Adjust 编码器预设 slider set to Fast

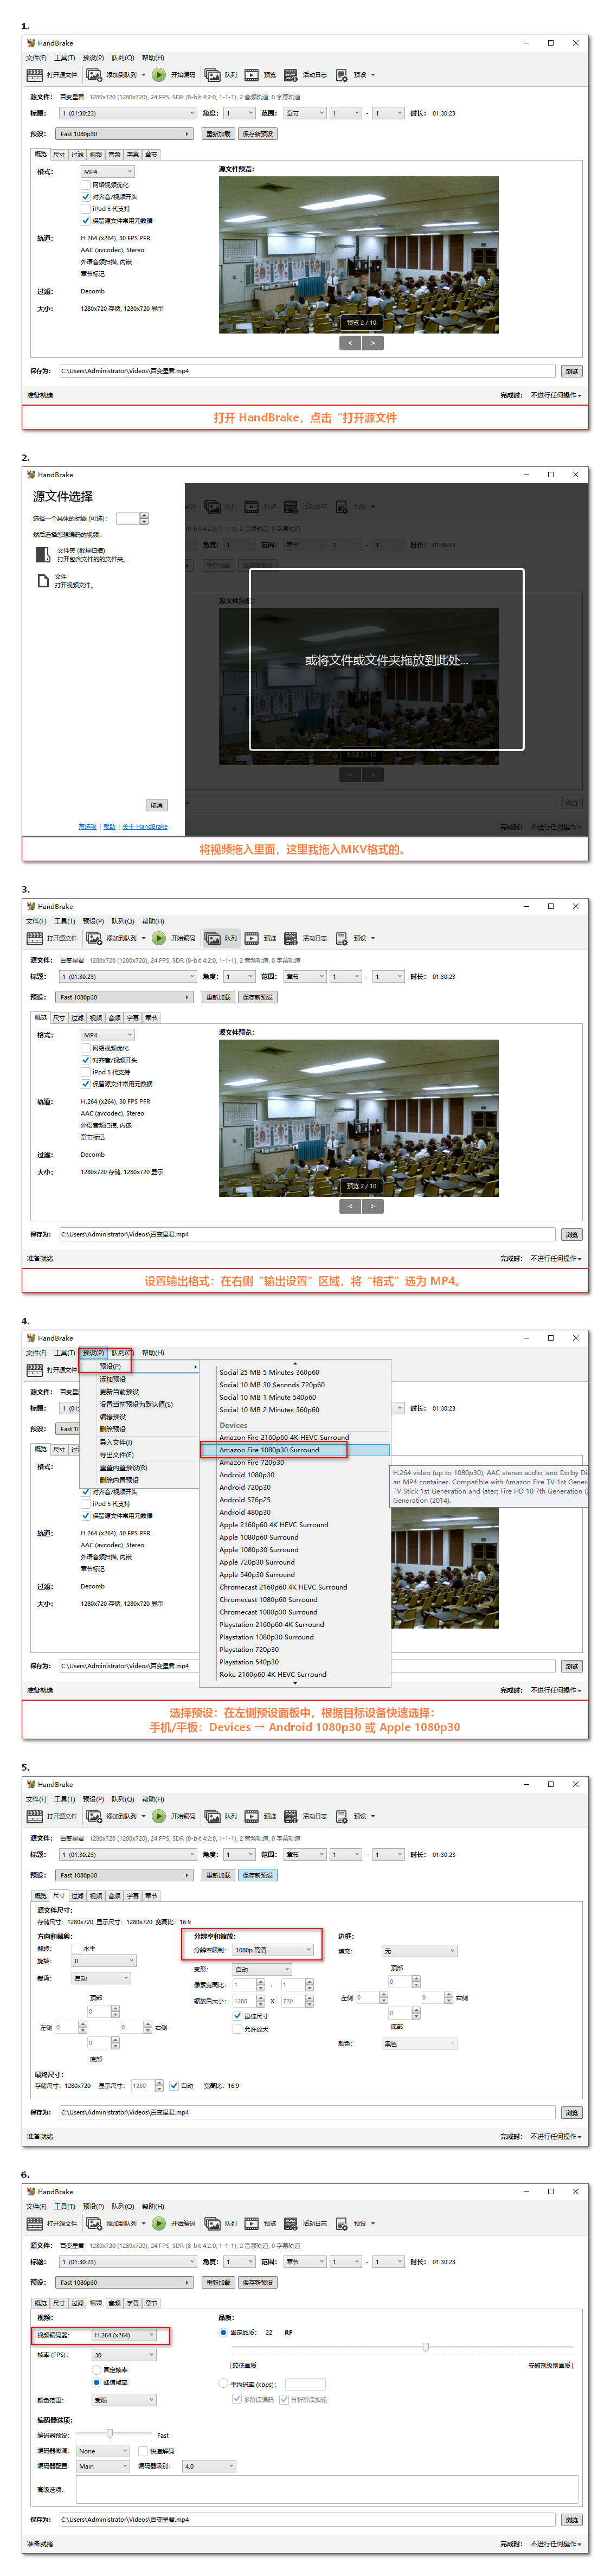(110, 2435)
